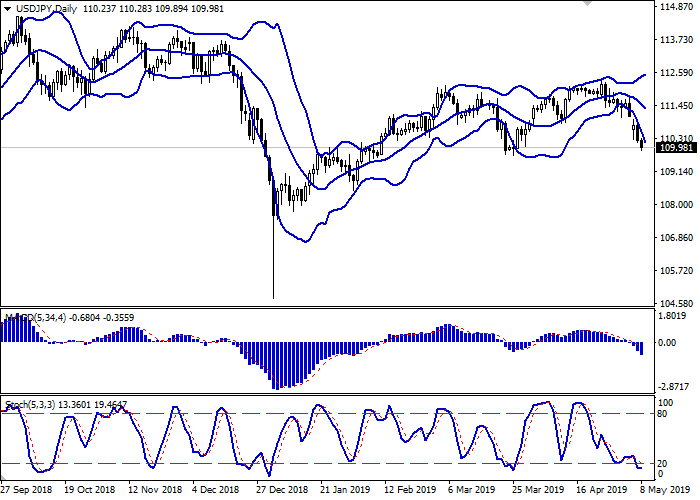Click the 12 Feb 2019 date label
The height and width of the screenshot is (500, 700).
[x=410, y=490]
